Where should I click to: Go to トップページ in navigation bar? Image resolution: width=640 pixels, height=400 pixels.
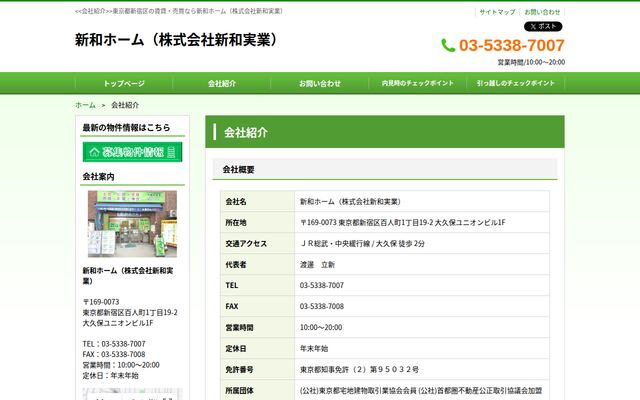click(x=124, y=83)
